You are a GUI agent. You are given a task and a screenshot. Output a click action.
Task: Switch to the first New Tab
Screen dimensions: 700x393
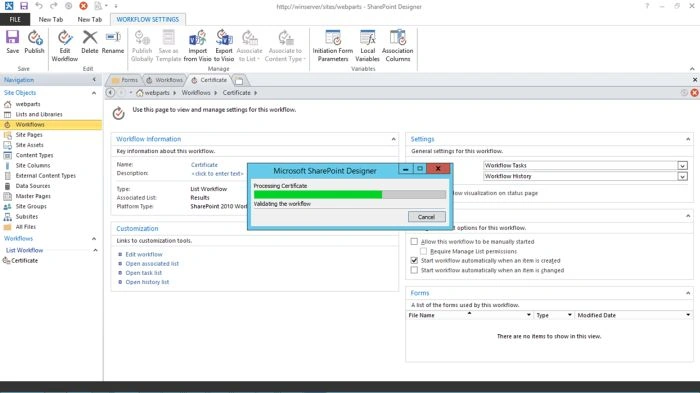click(x=50, y=19)
